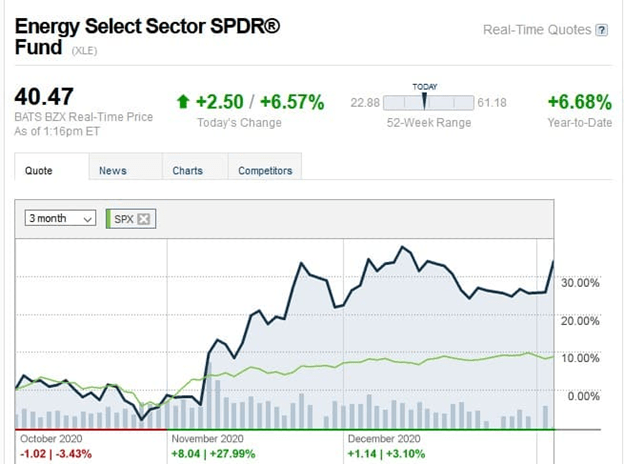Open the 3 month time range dropdown
Viewport: 624px width, 464px height.
[61, 218]
